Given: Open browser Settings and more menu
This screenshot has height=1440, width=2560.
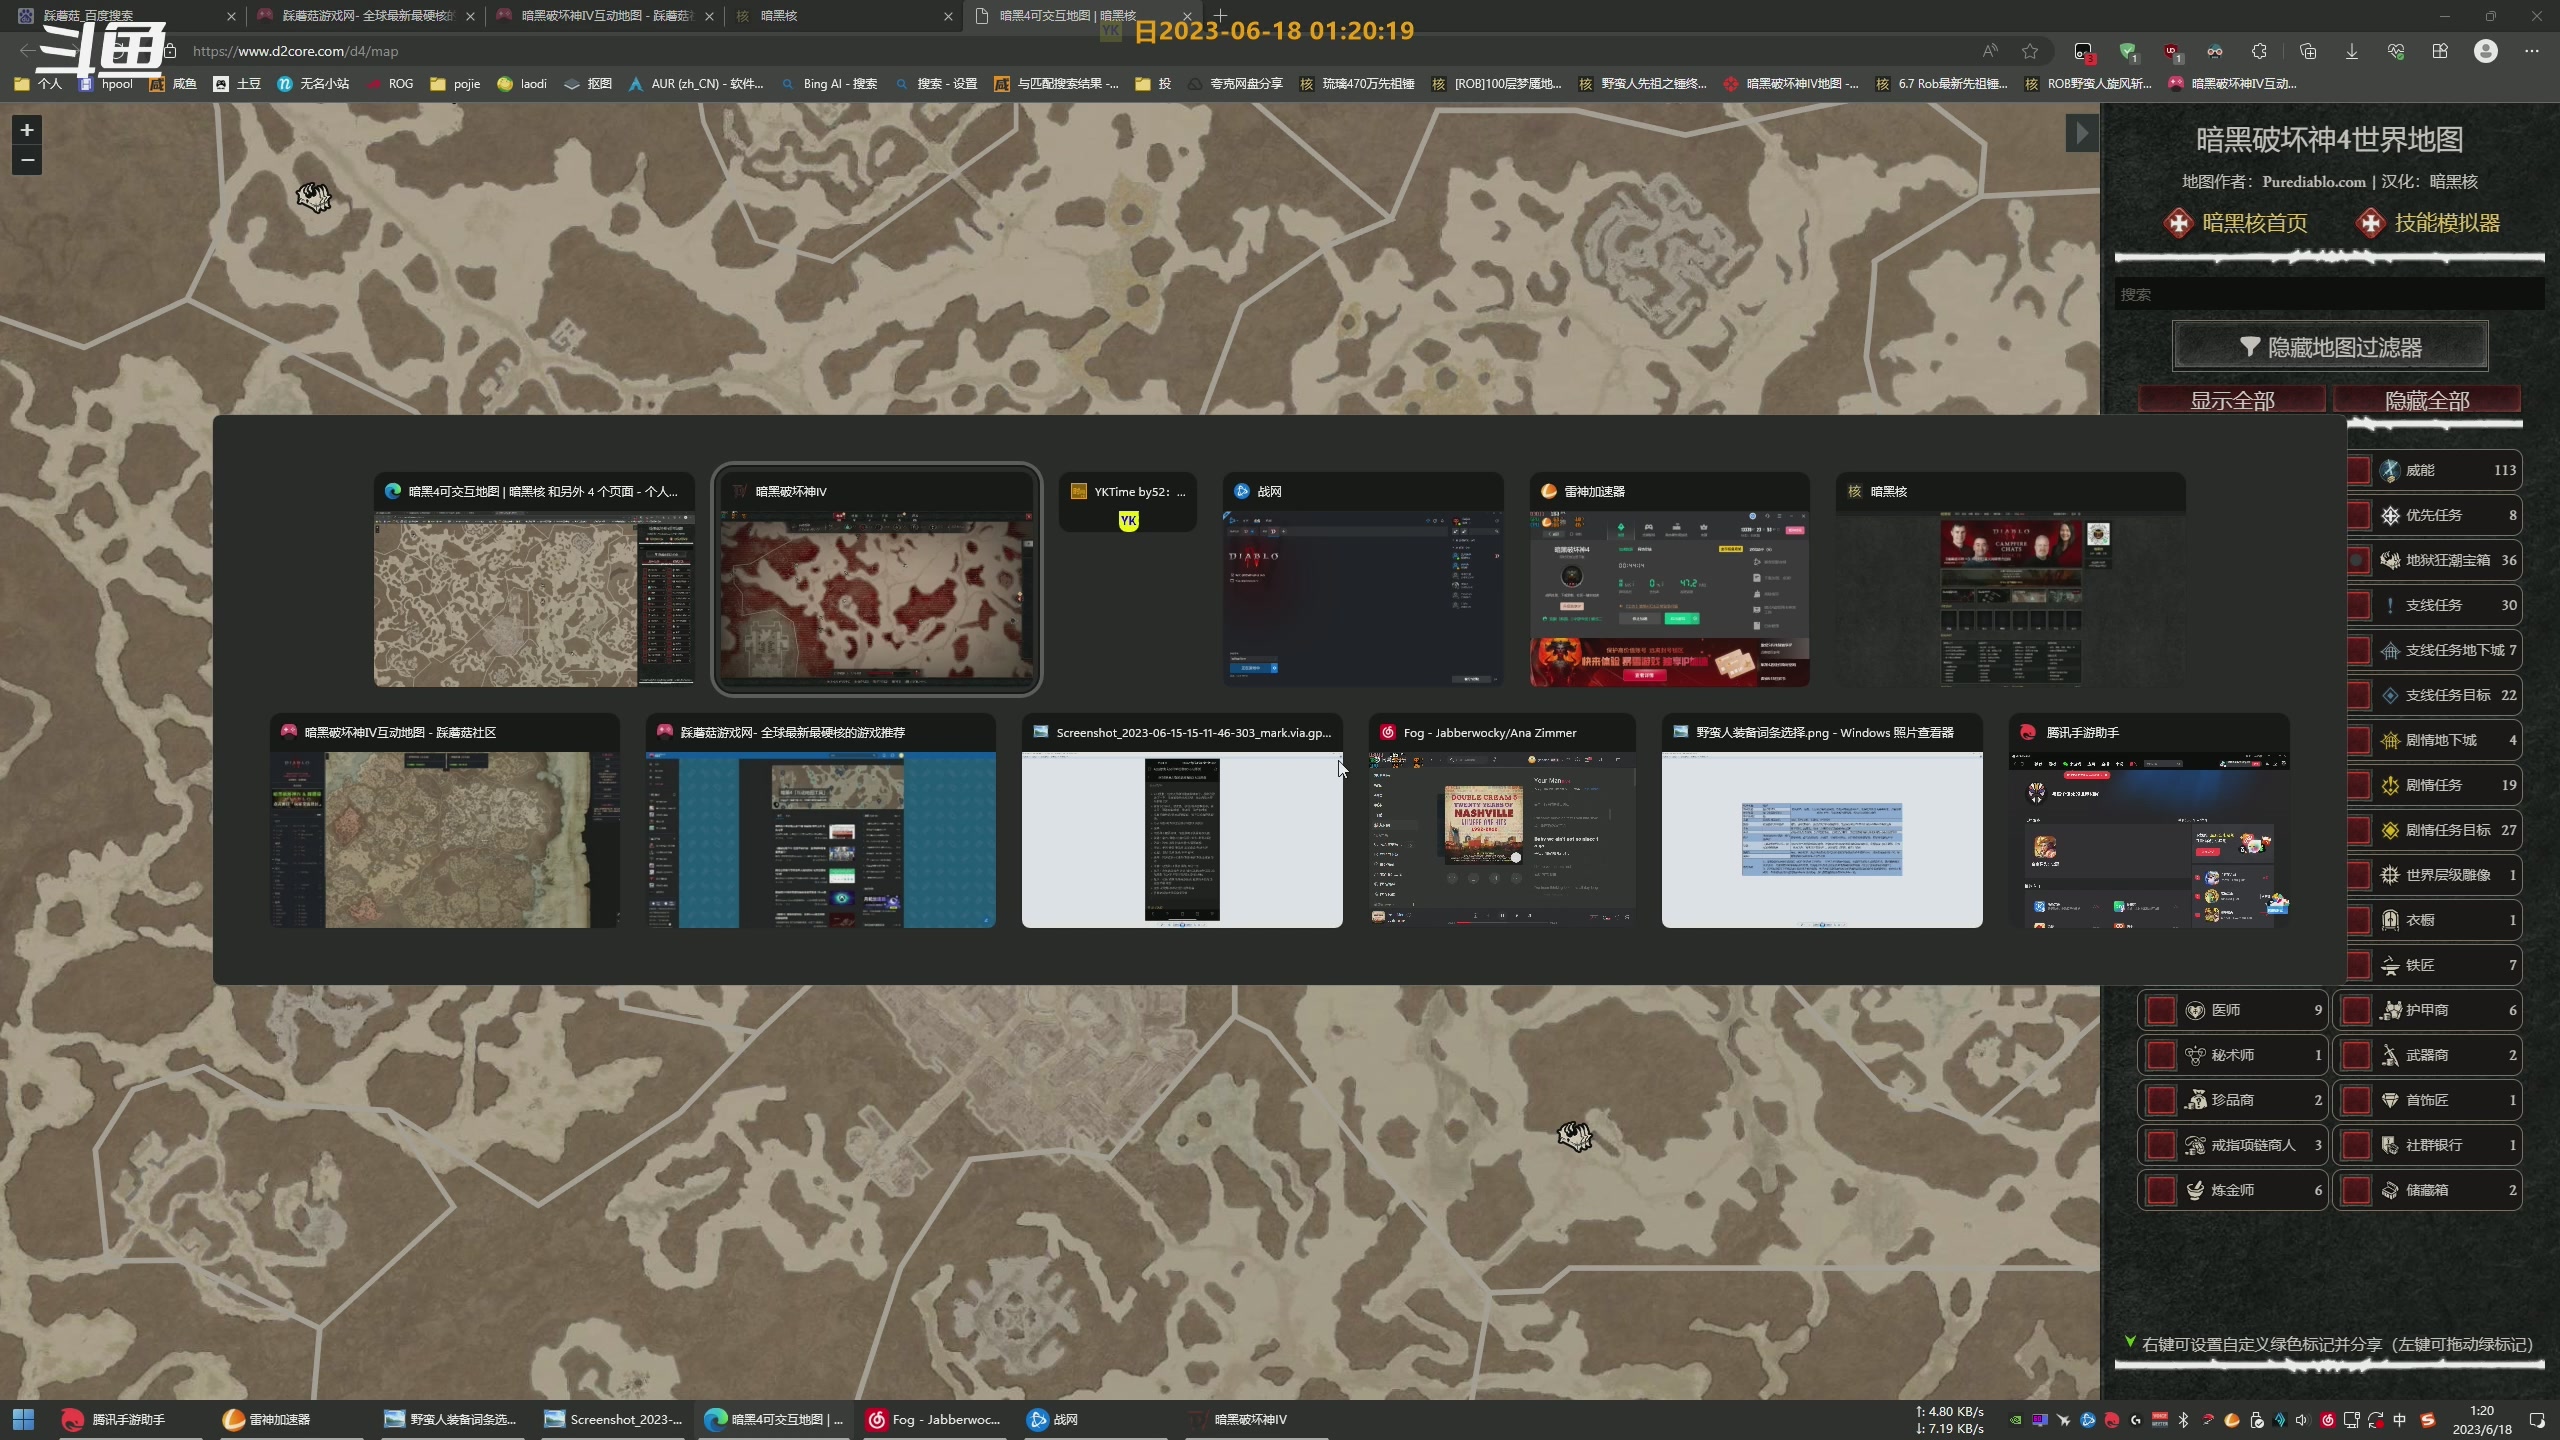Looking at the screenshot, I should tap(2531, 51).
